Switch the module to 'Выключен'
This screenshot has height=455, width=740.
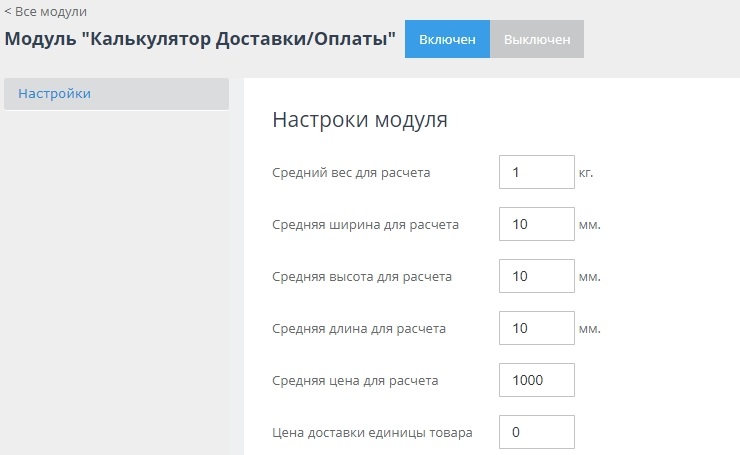537,39
